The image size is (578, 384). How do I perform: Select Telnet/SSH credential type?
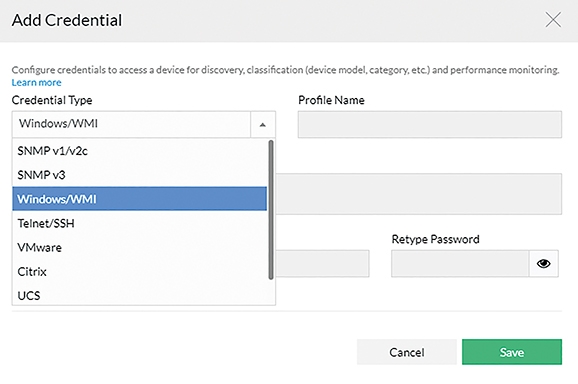139,223
